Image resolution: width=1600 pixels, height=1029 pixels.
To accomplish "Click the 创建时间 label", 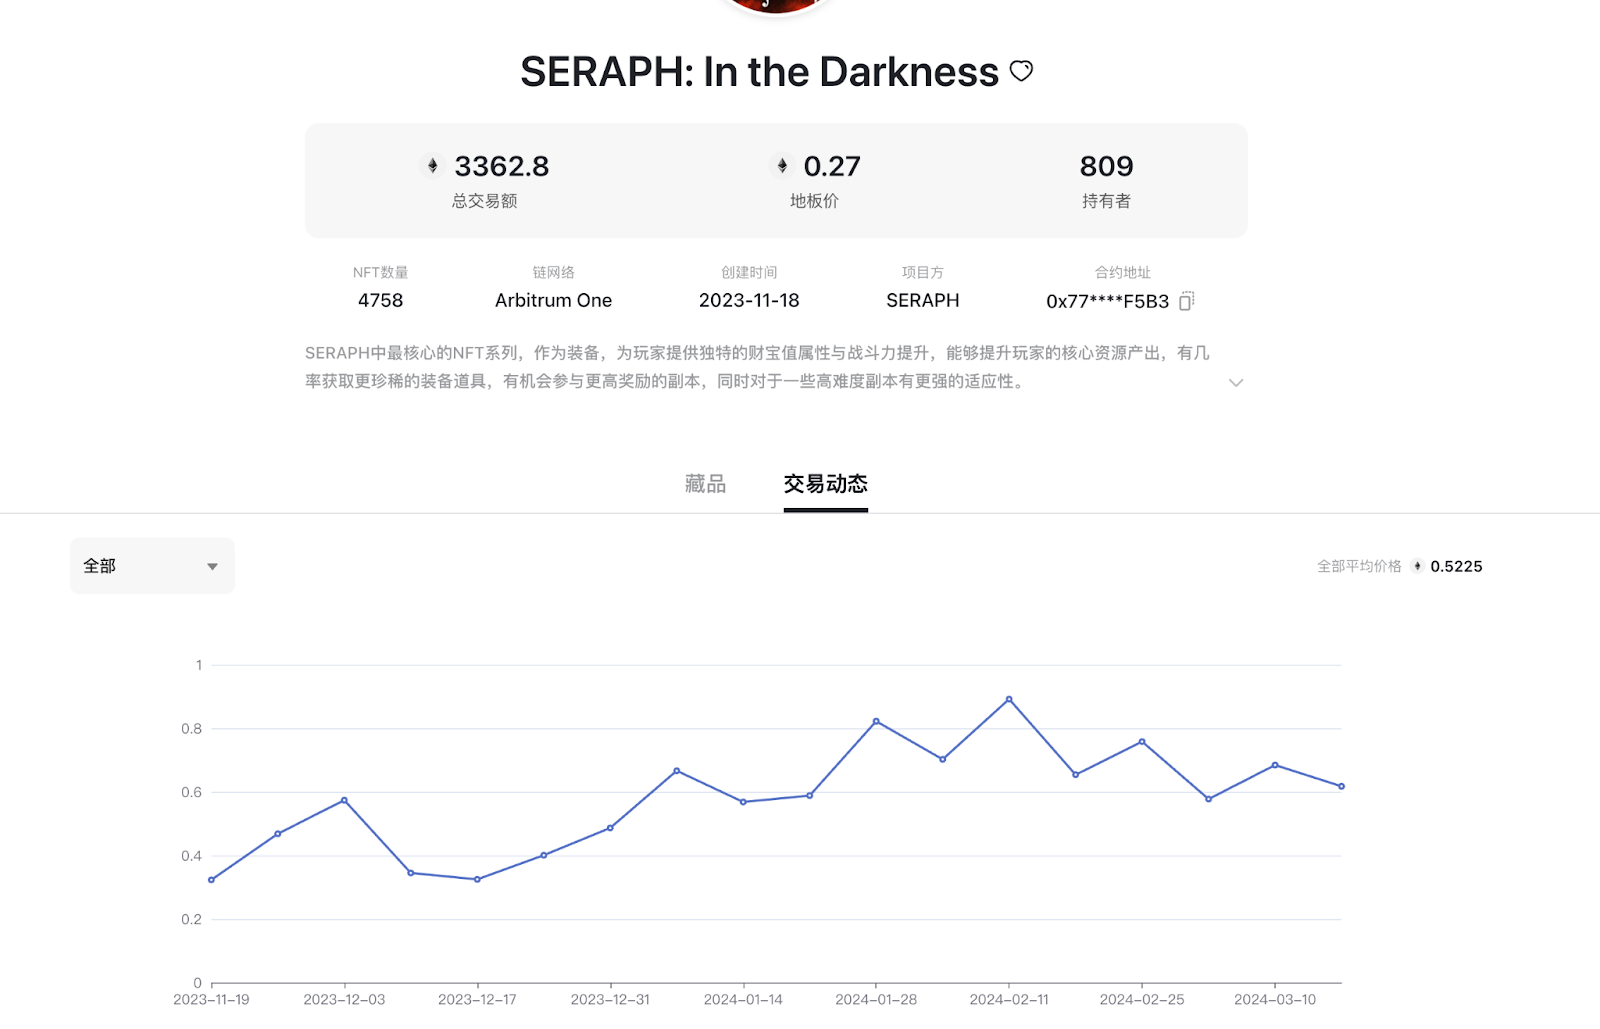I will [749, 272].
